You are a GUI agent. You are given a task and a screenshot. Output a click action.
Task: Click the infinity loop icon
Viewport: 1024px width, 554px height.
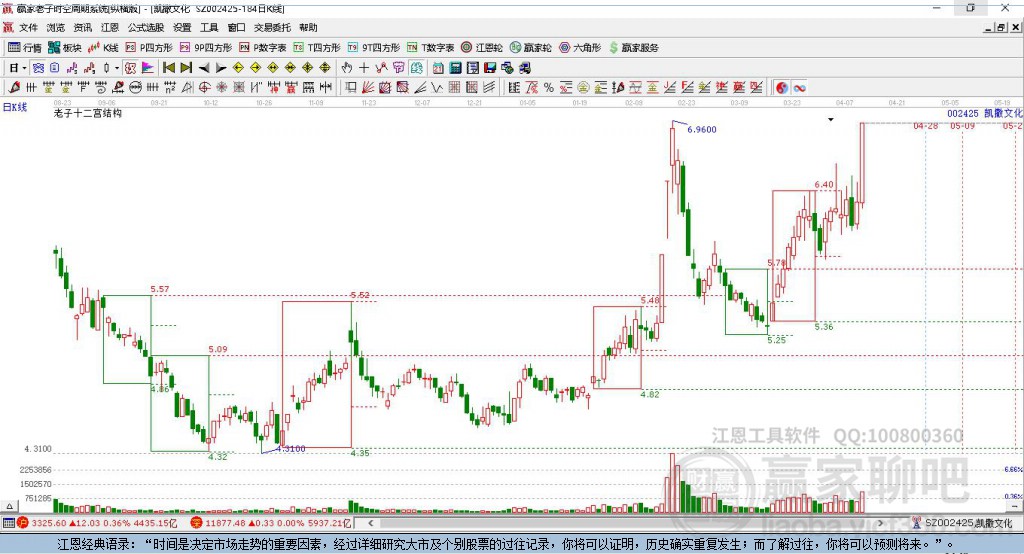(799, 88)
